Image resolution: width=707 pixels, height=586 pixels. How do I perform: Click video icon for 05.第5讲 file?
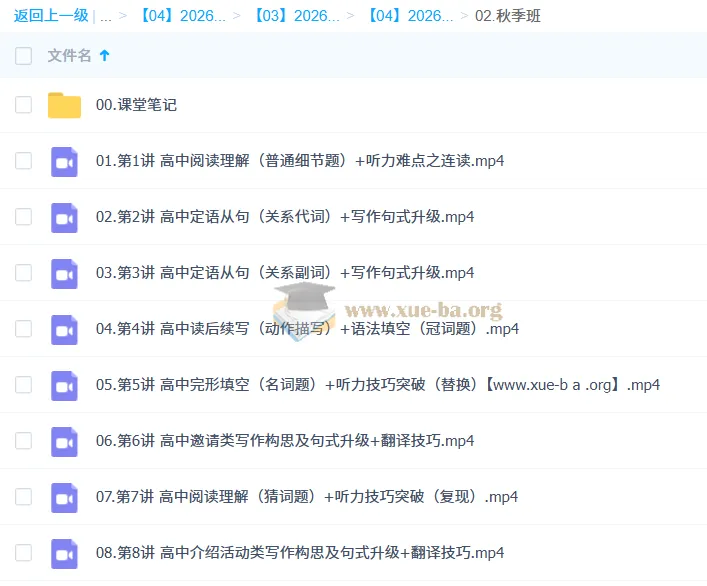(64, 385)
